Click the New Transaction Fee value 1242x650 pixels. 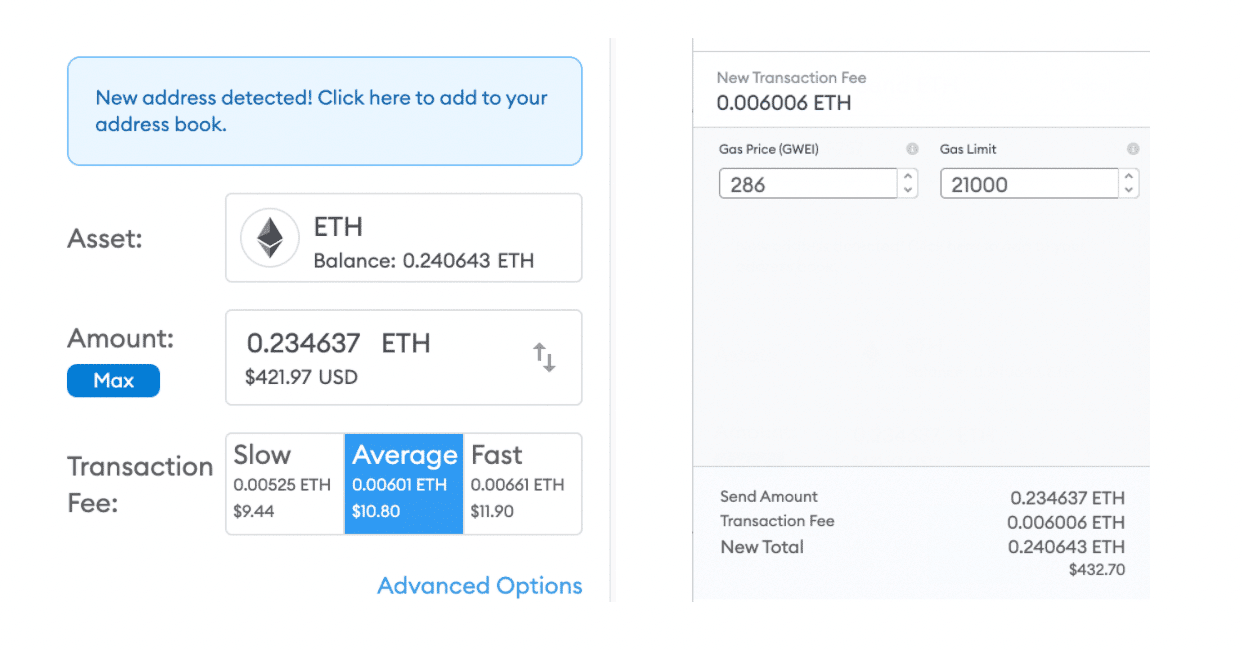pyautogui.click(x=784, y=103)
